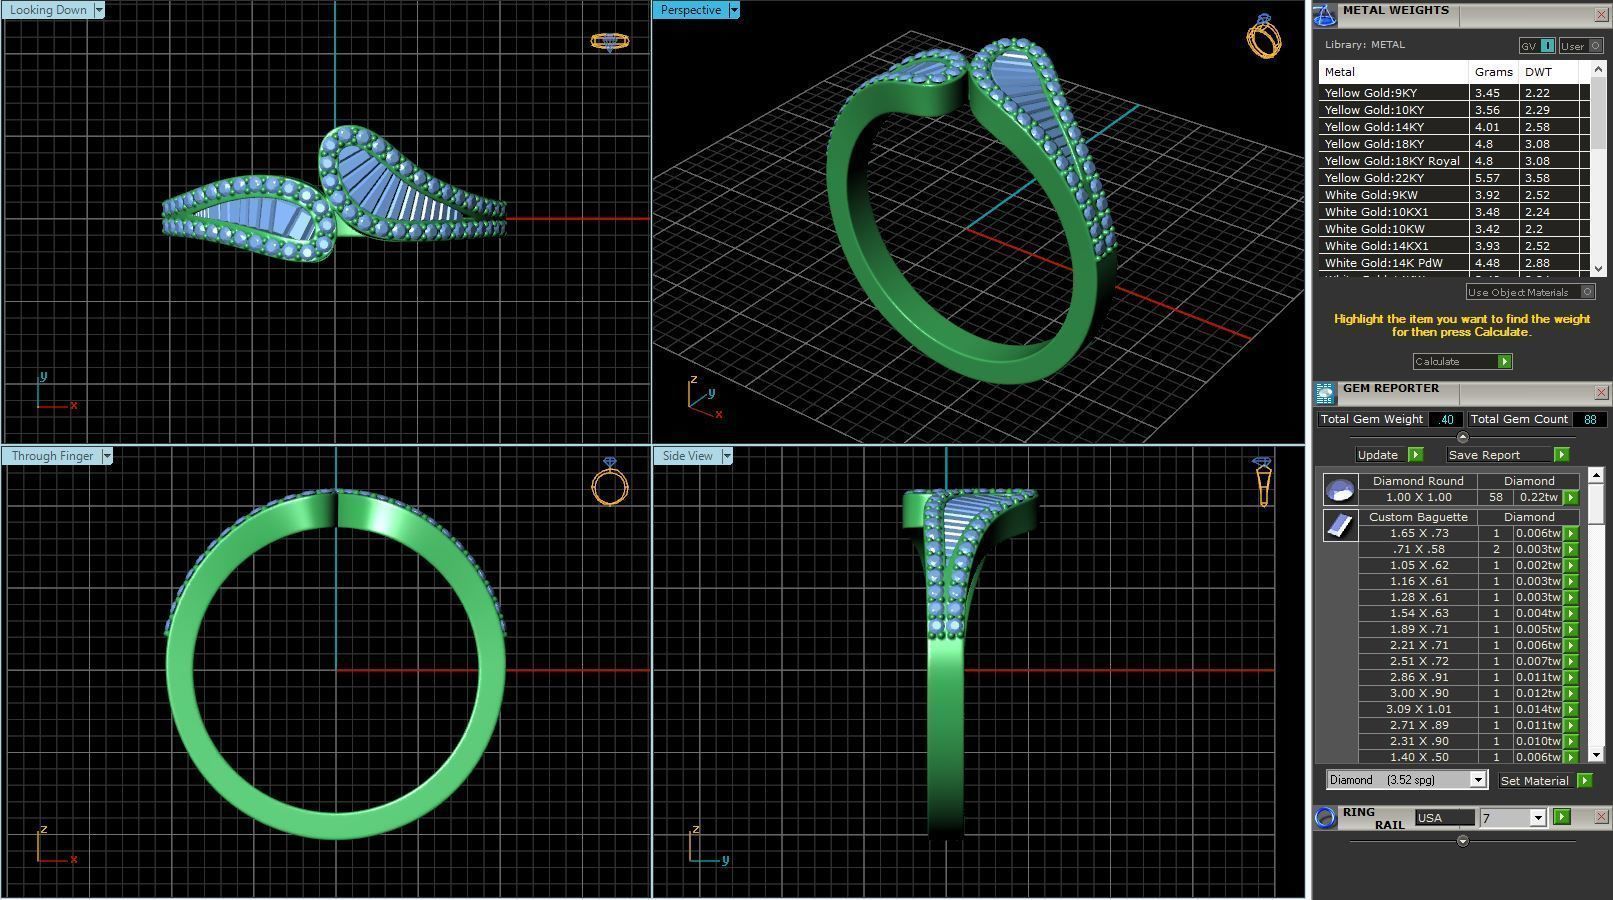Expand Ring Rail panel using bottom expander
The width and height of the screenshot is (1613, 900).
click(x=1463, y=841)
